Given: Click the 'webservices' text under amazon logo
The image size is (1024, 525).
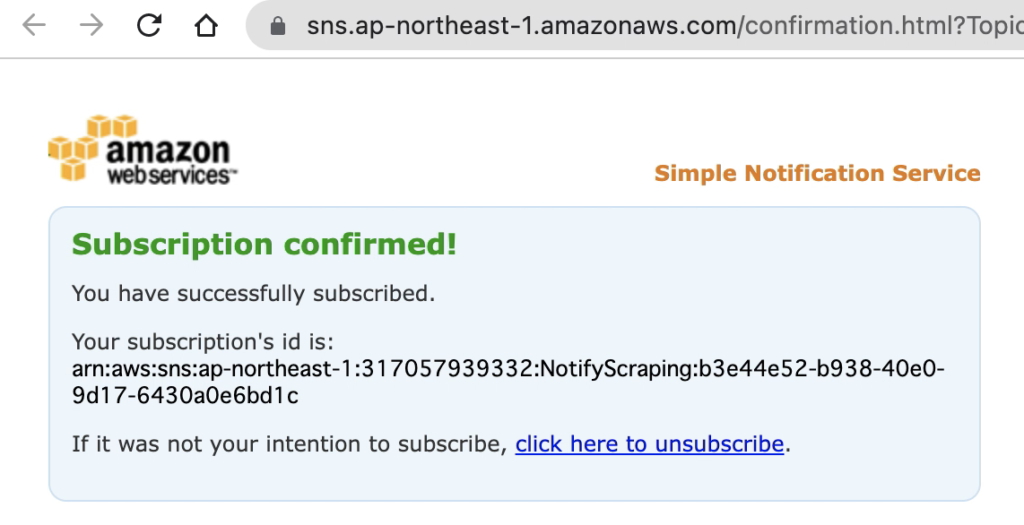Looking at the screenshot, I should click(x=170, y=175).
